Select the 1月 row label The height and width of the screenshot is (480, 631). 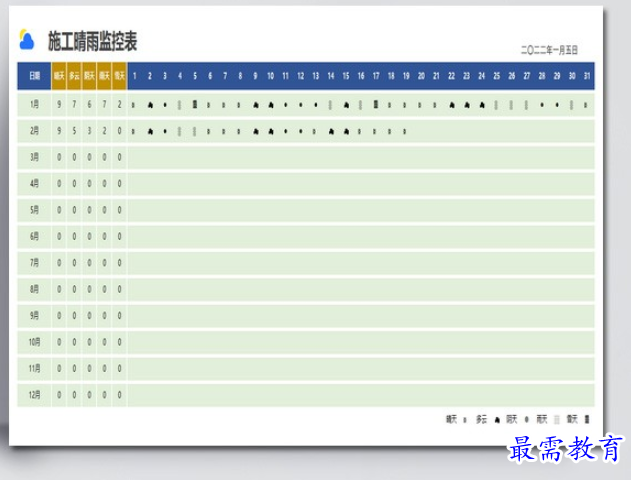(x=34, y=105)
